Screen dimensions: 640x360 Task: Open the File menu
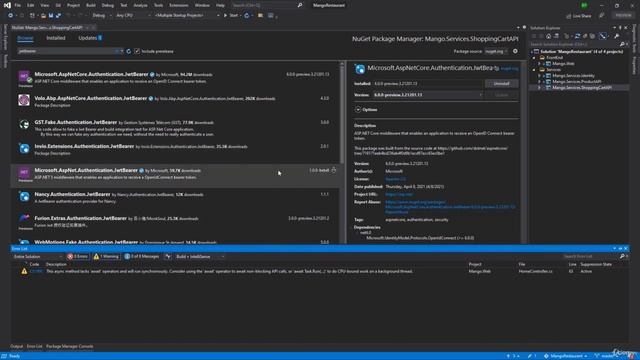click(18, 5)
